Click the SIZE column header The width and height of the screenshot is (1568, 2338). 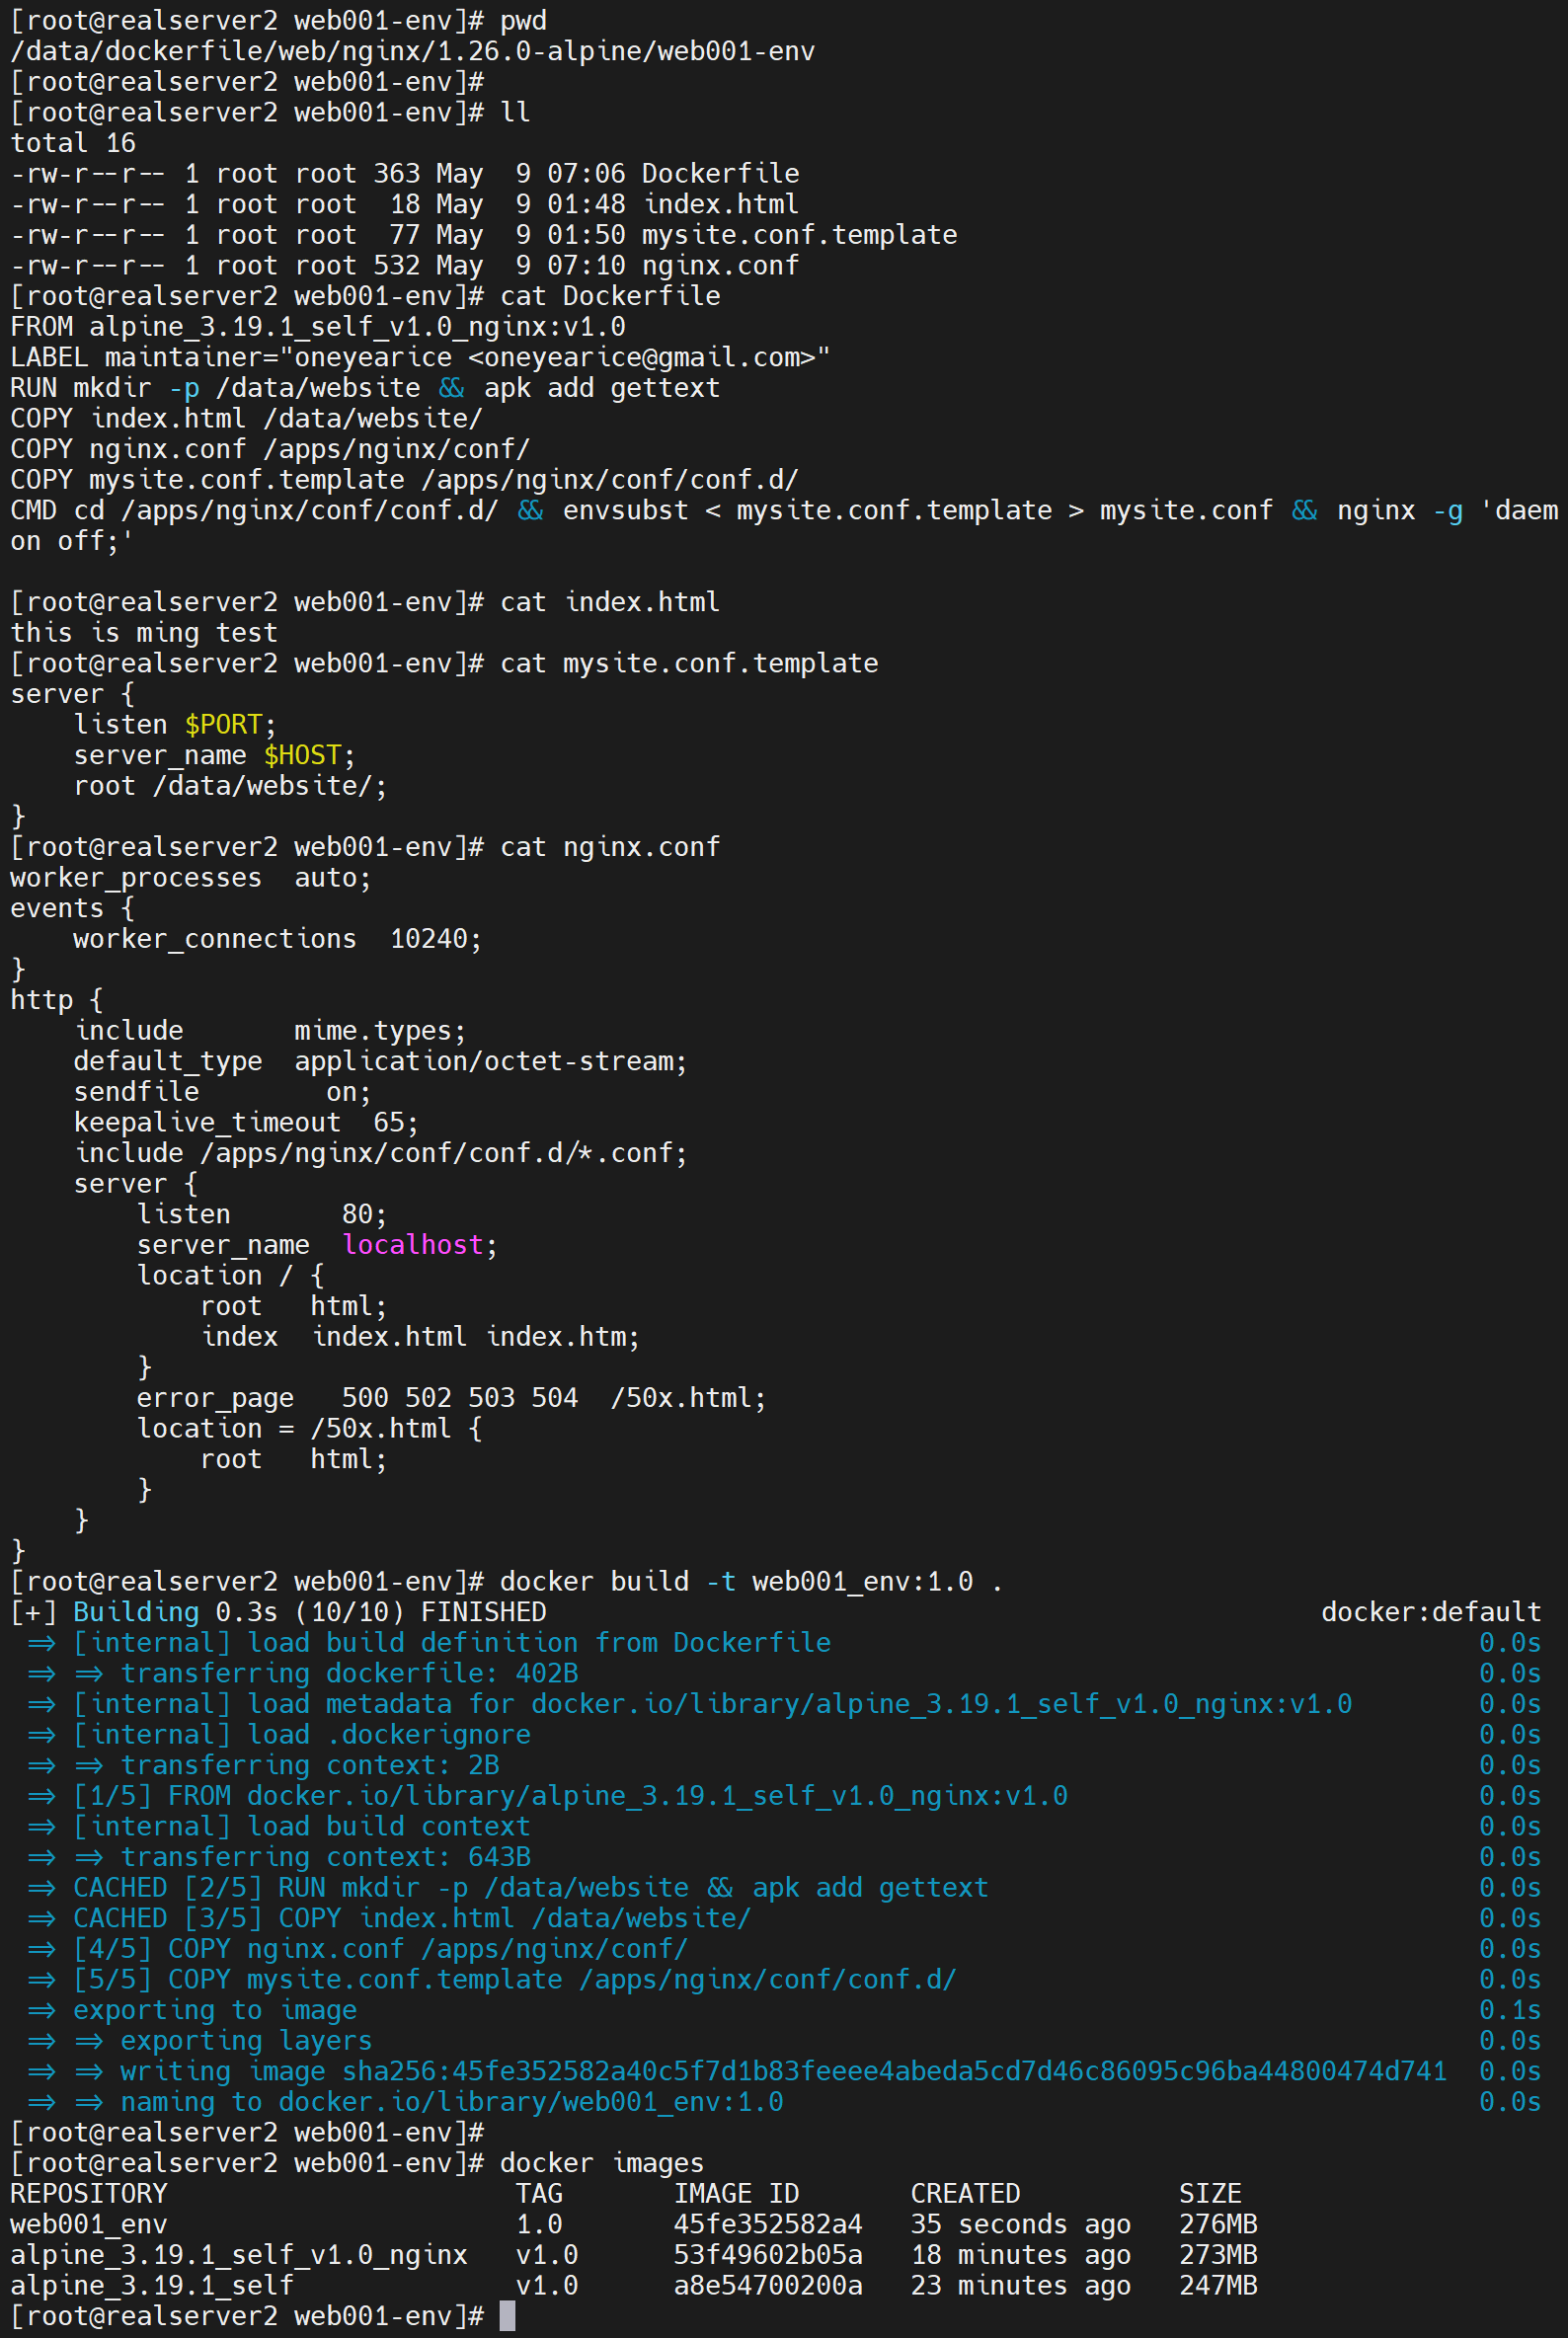click(x=1209, y=2193)
